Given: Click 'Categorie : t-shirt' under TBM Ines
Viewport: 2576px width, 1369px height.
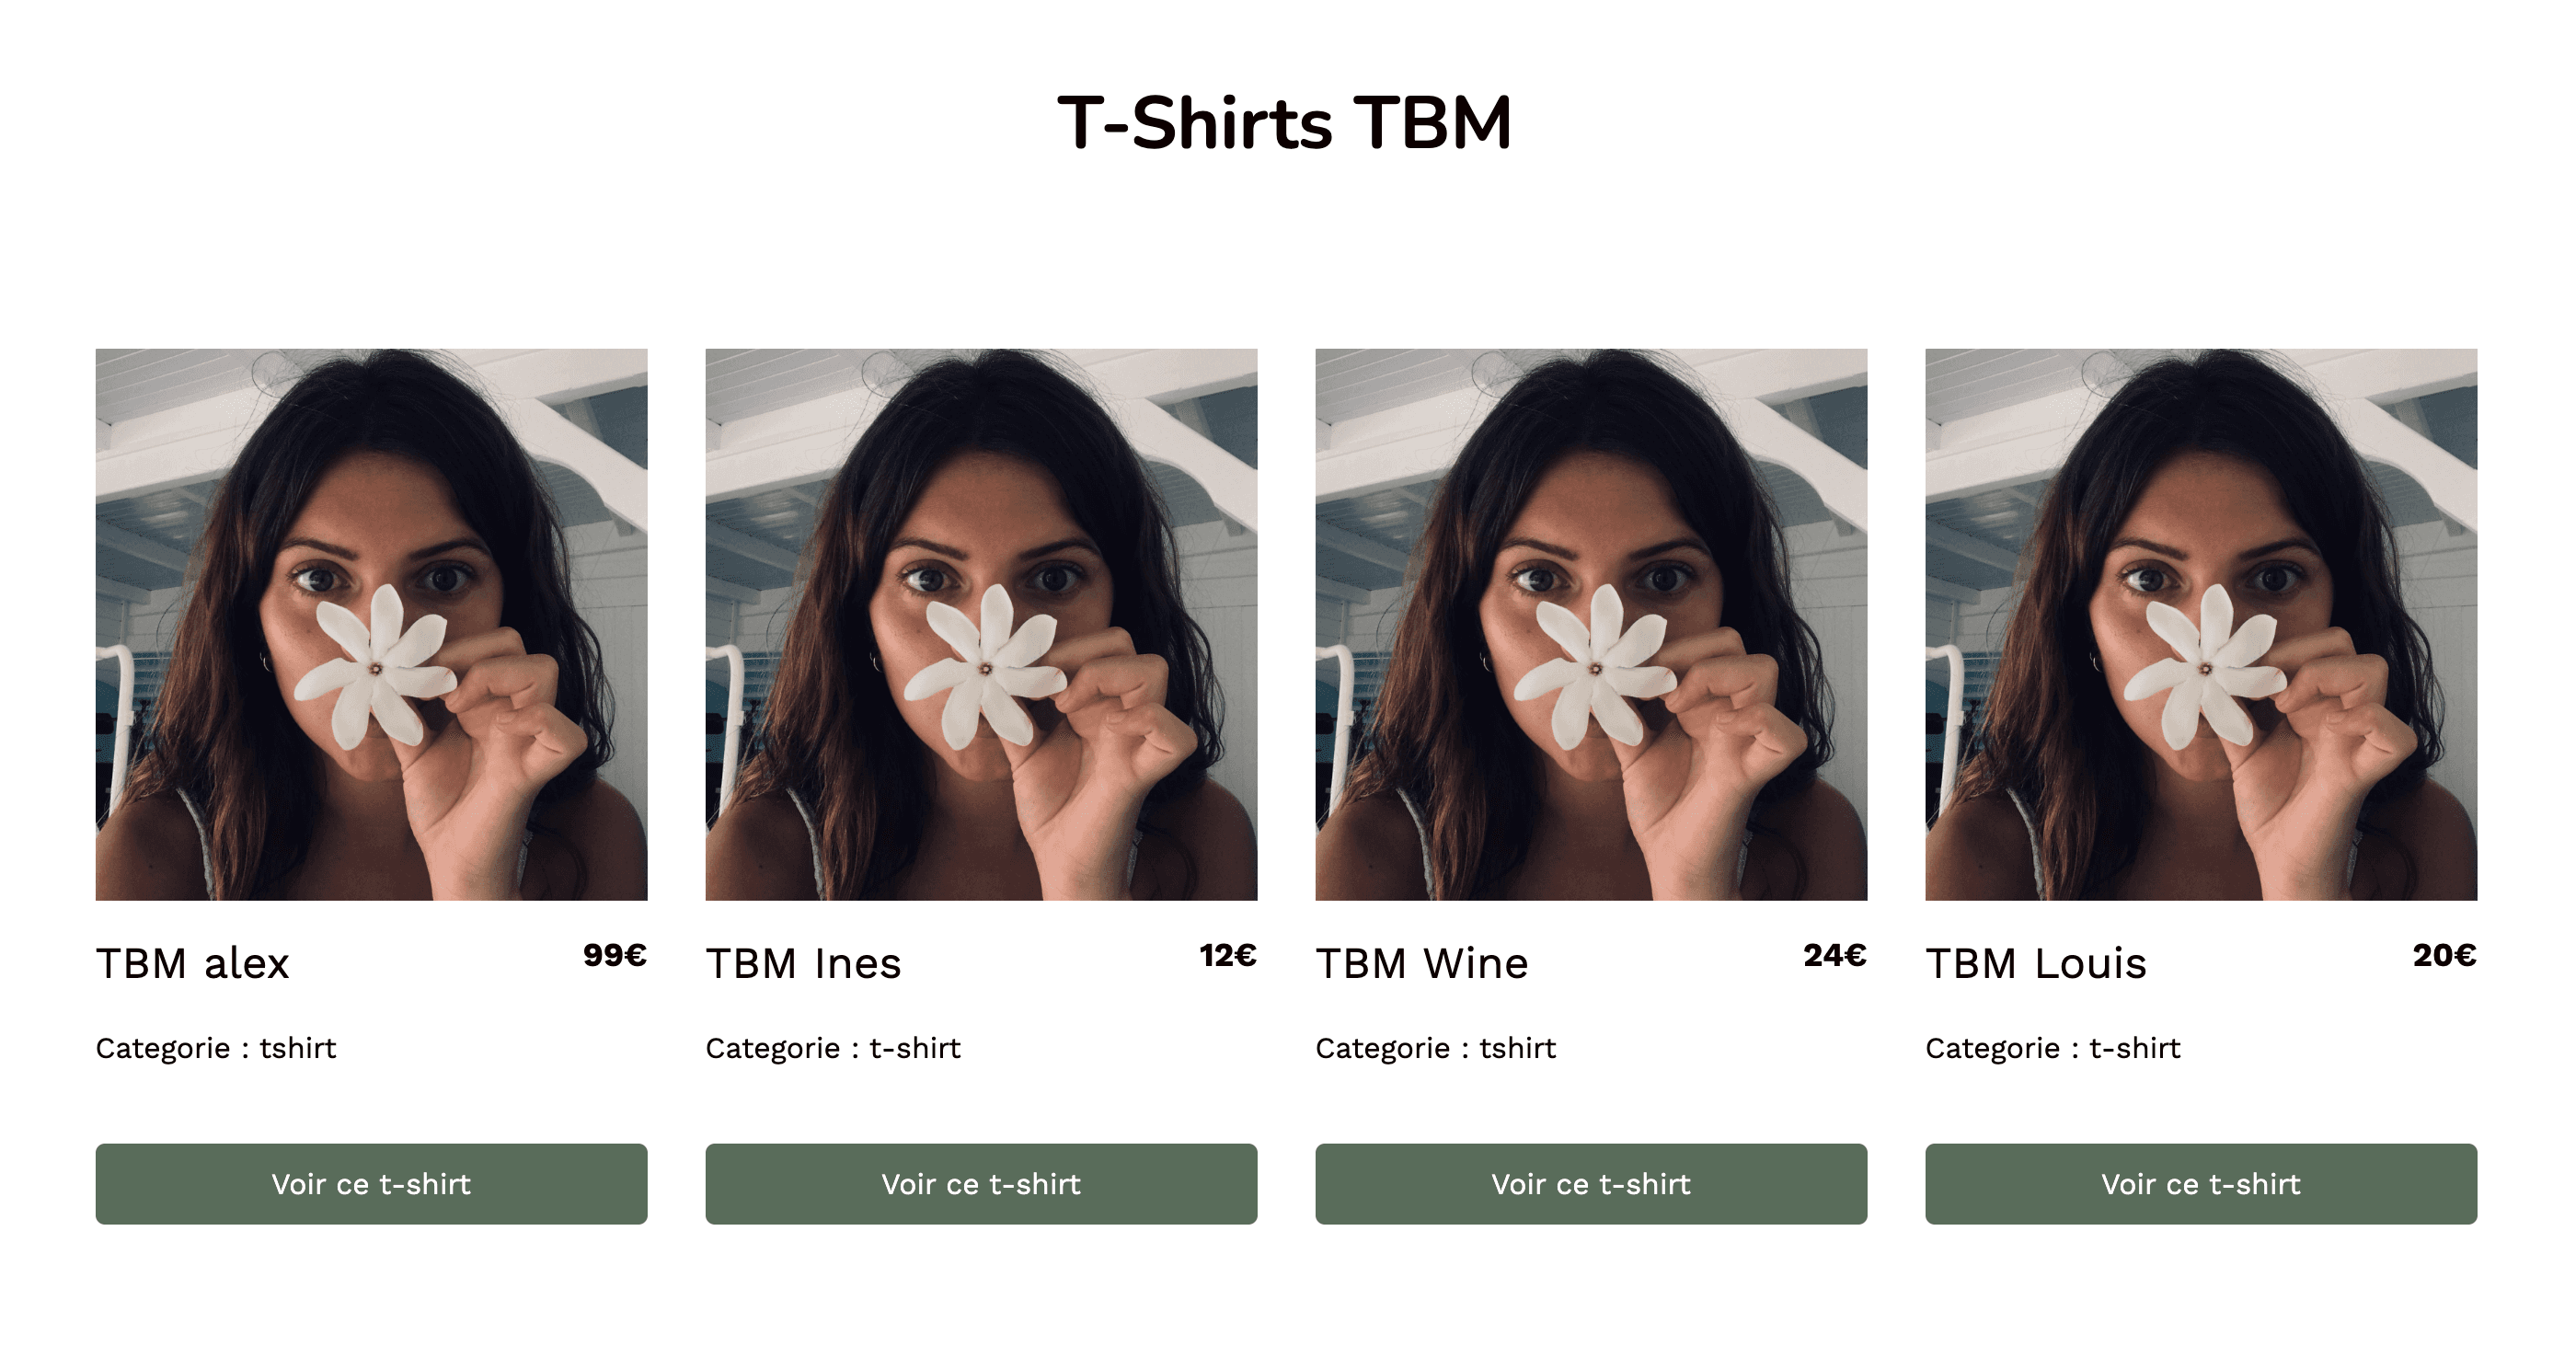Looking at the screenshot, I should pyautogui.click(x=833, y=1048).
